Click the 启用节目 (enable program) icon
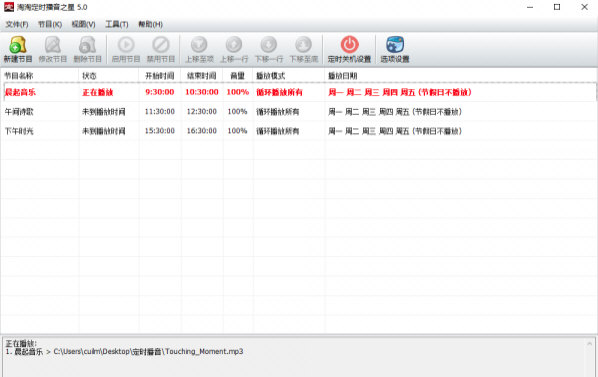The height and width of the screenshot is (377, 598). pos(126,45)
